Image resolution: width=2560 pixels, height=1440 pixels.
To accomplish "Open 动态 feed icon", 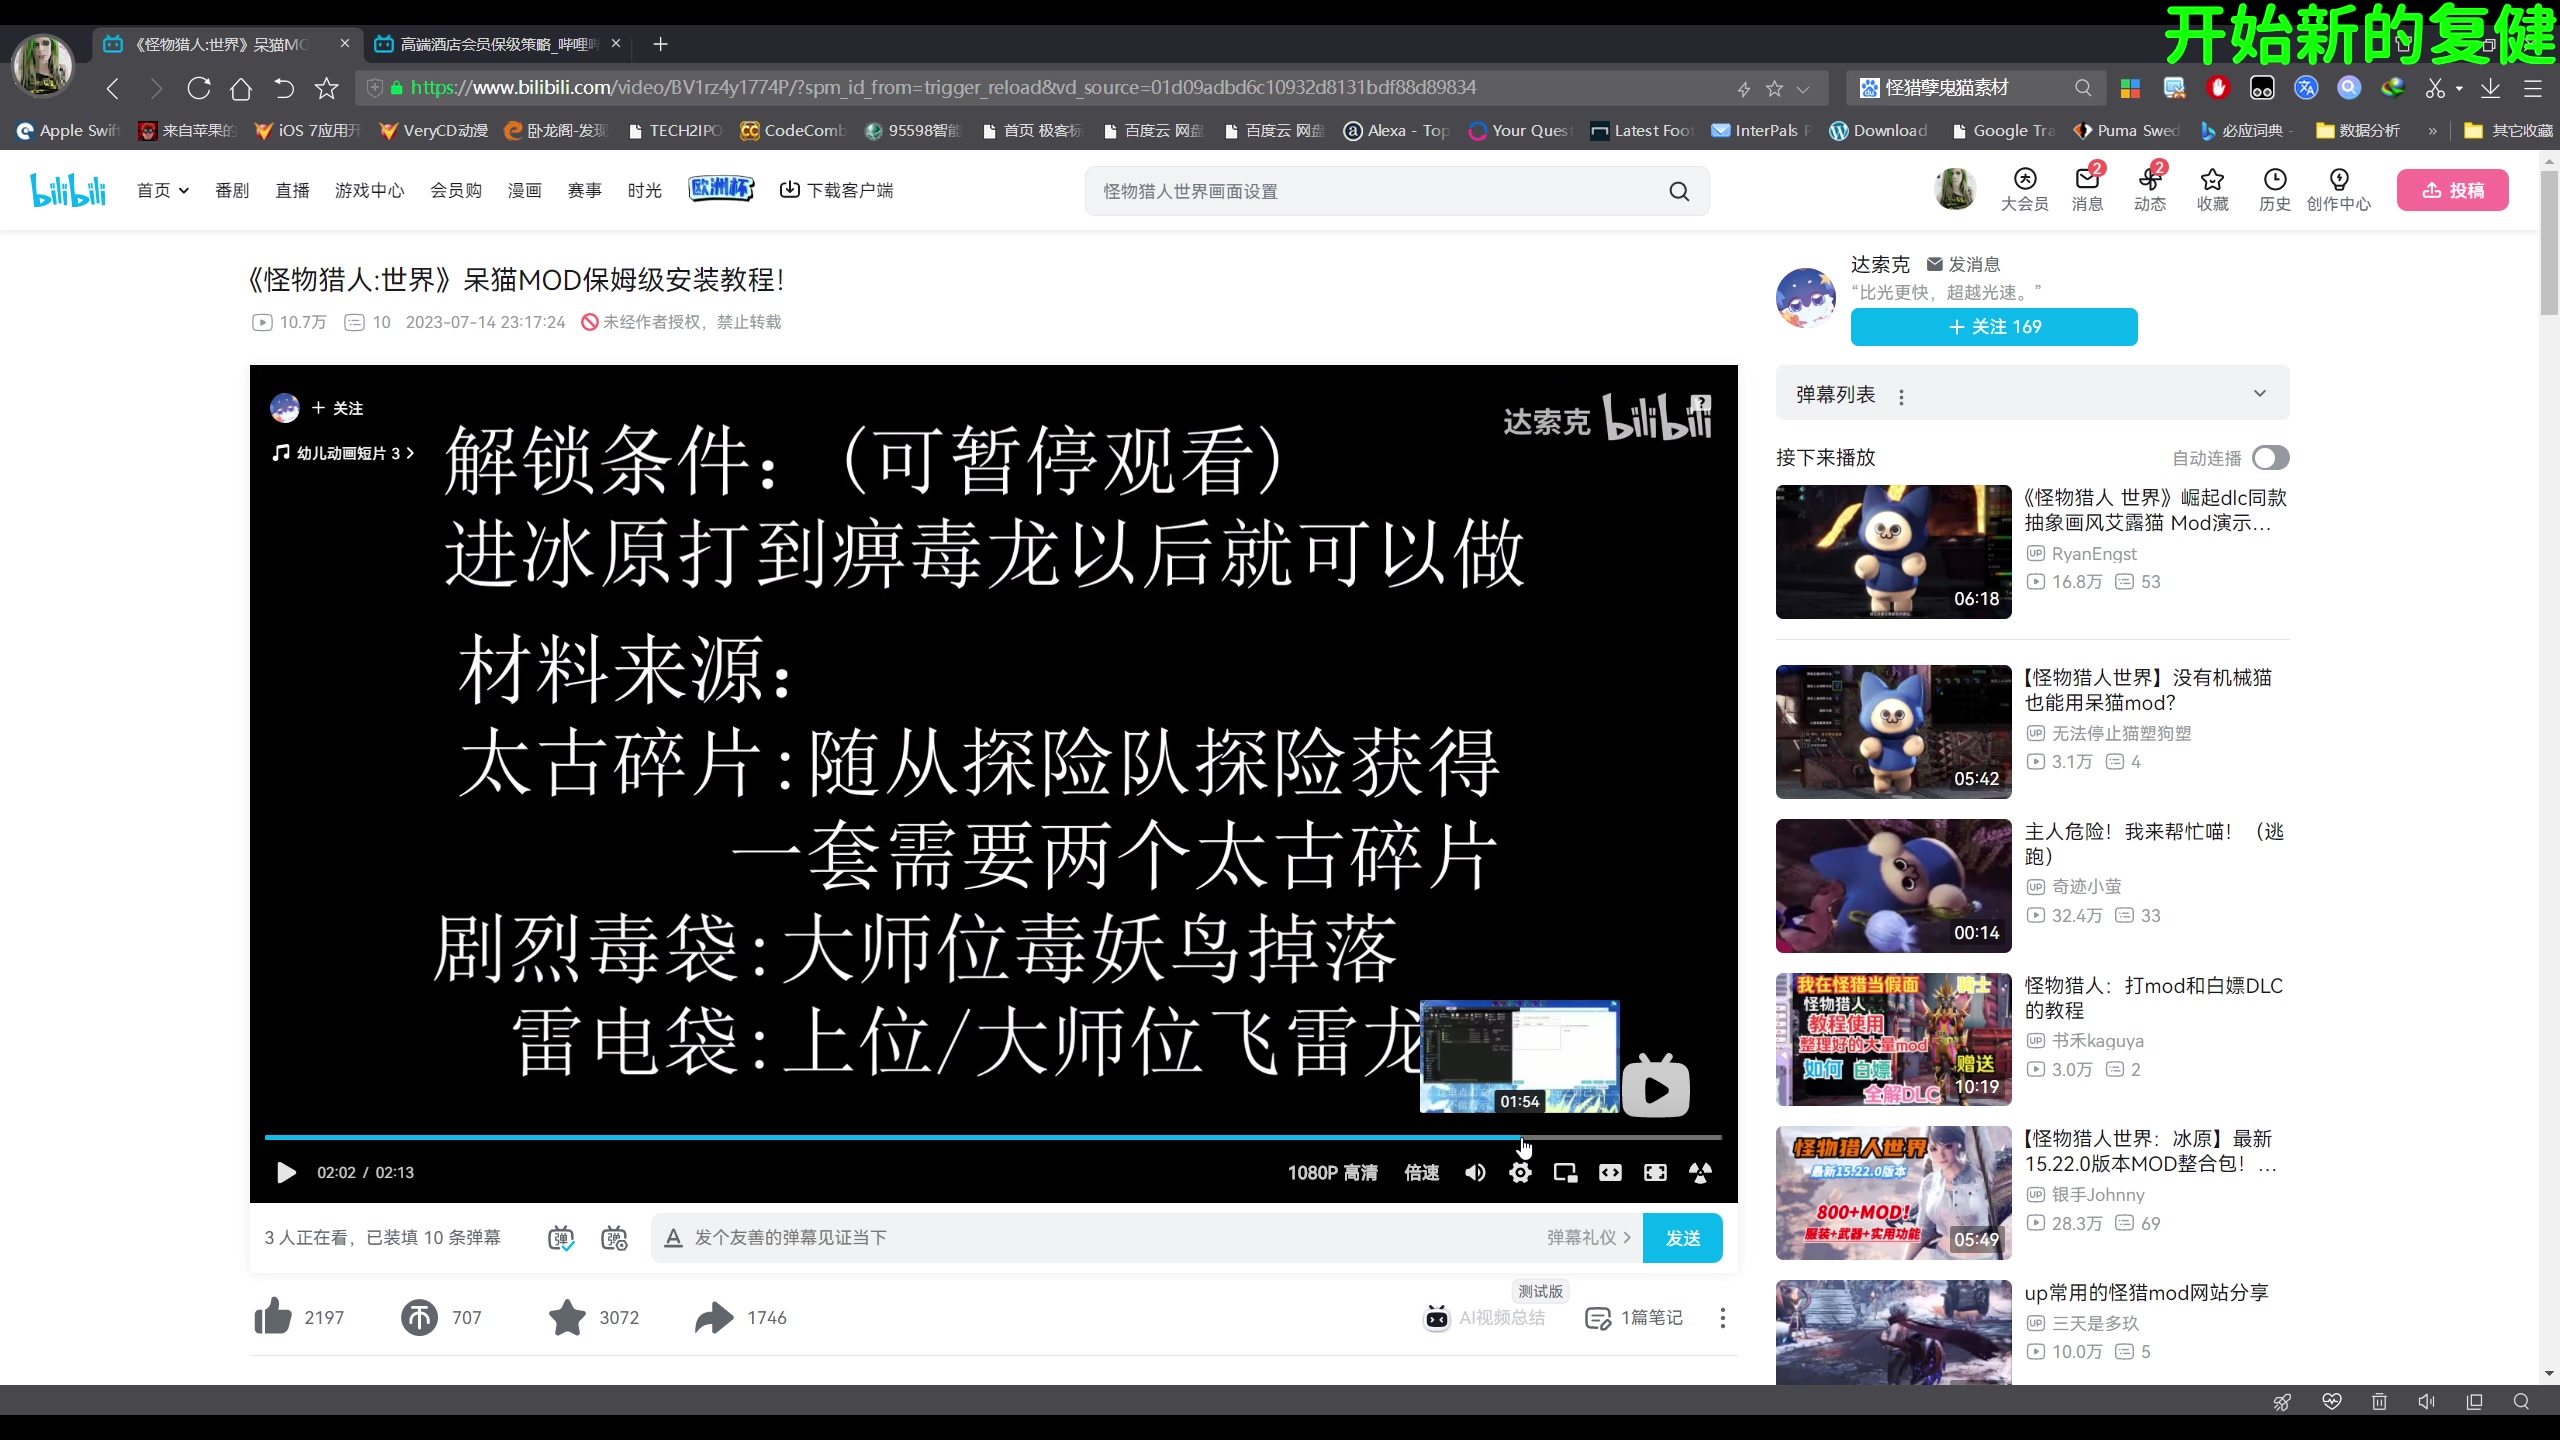I will tap(2150, 188).
